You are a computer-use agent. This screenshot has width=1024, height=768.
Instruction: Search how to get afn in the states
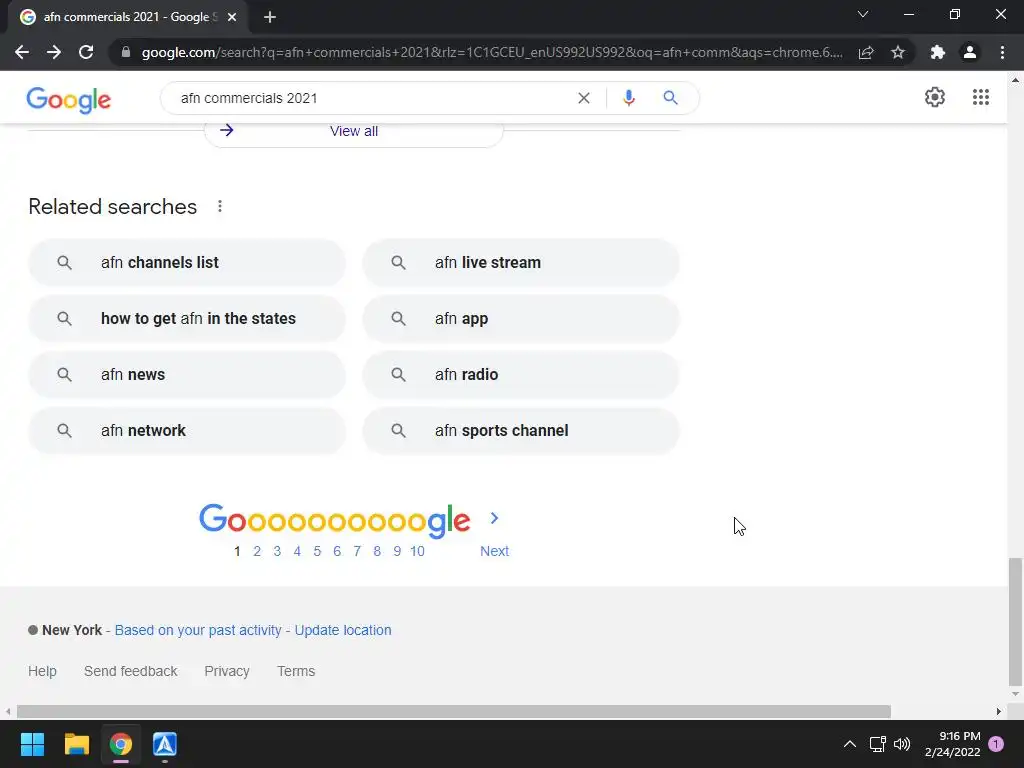(187, 319)
